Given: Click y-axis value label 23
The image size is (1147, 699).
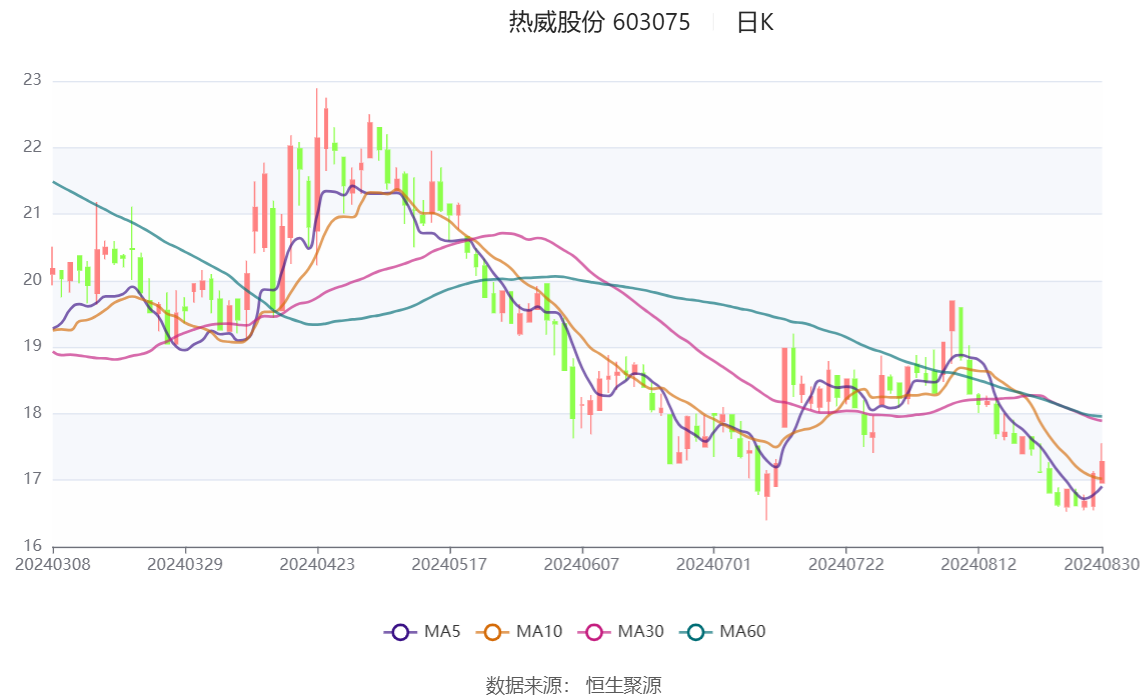Looking at the screenshot, I should pyautogui.click(x=32, y=80).
